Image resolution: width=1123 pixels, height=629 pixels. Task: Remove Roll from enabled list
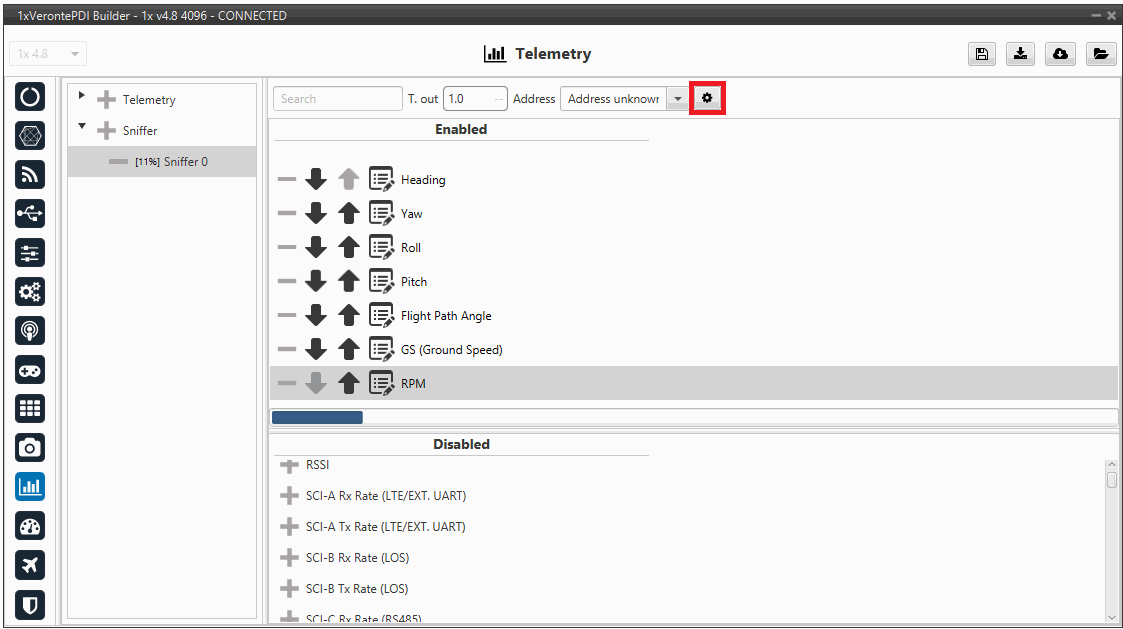[x=287, y=248]
